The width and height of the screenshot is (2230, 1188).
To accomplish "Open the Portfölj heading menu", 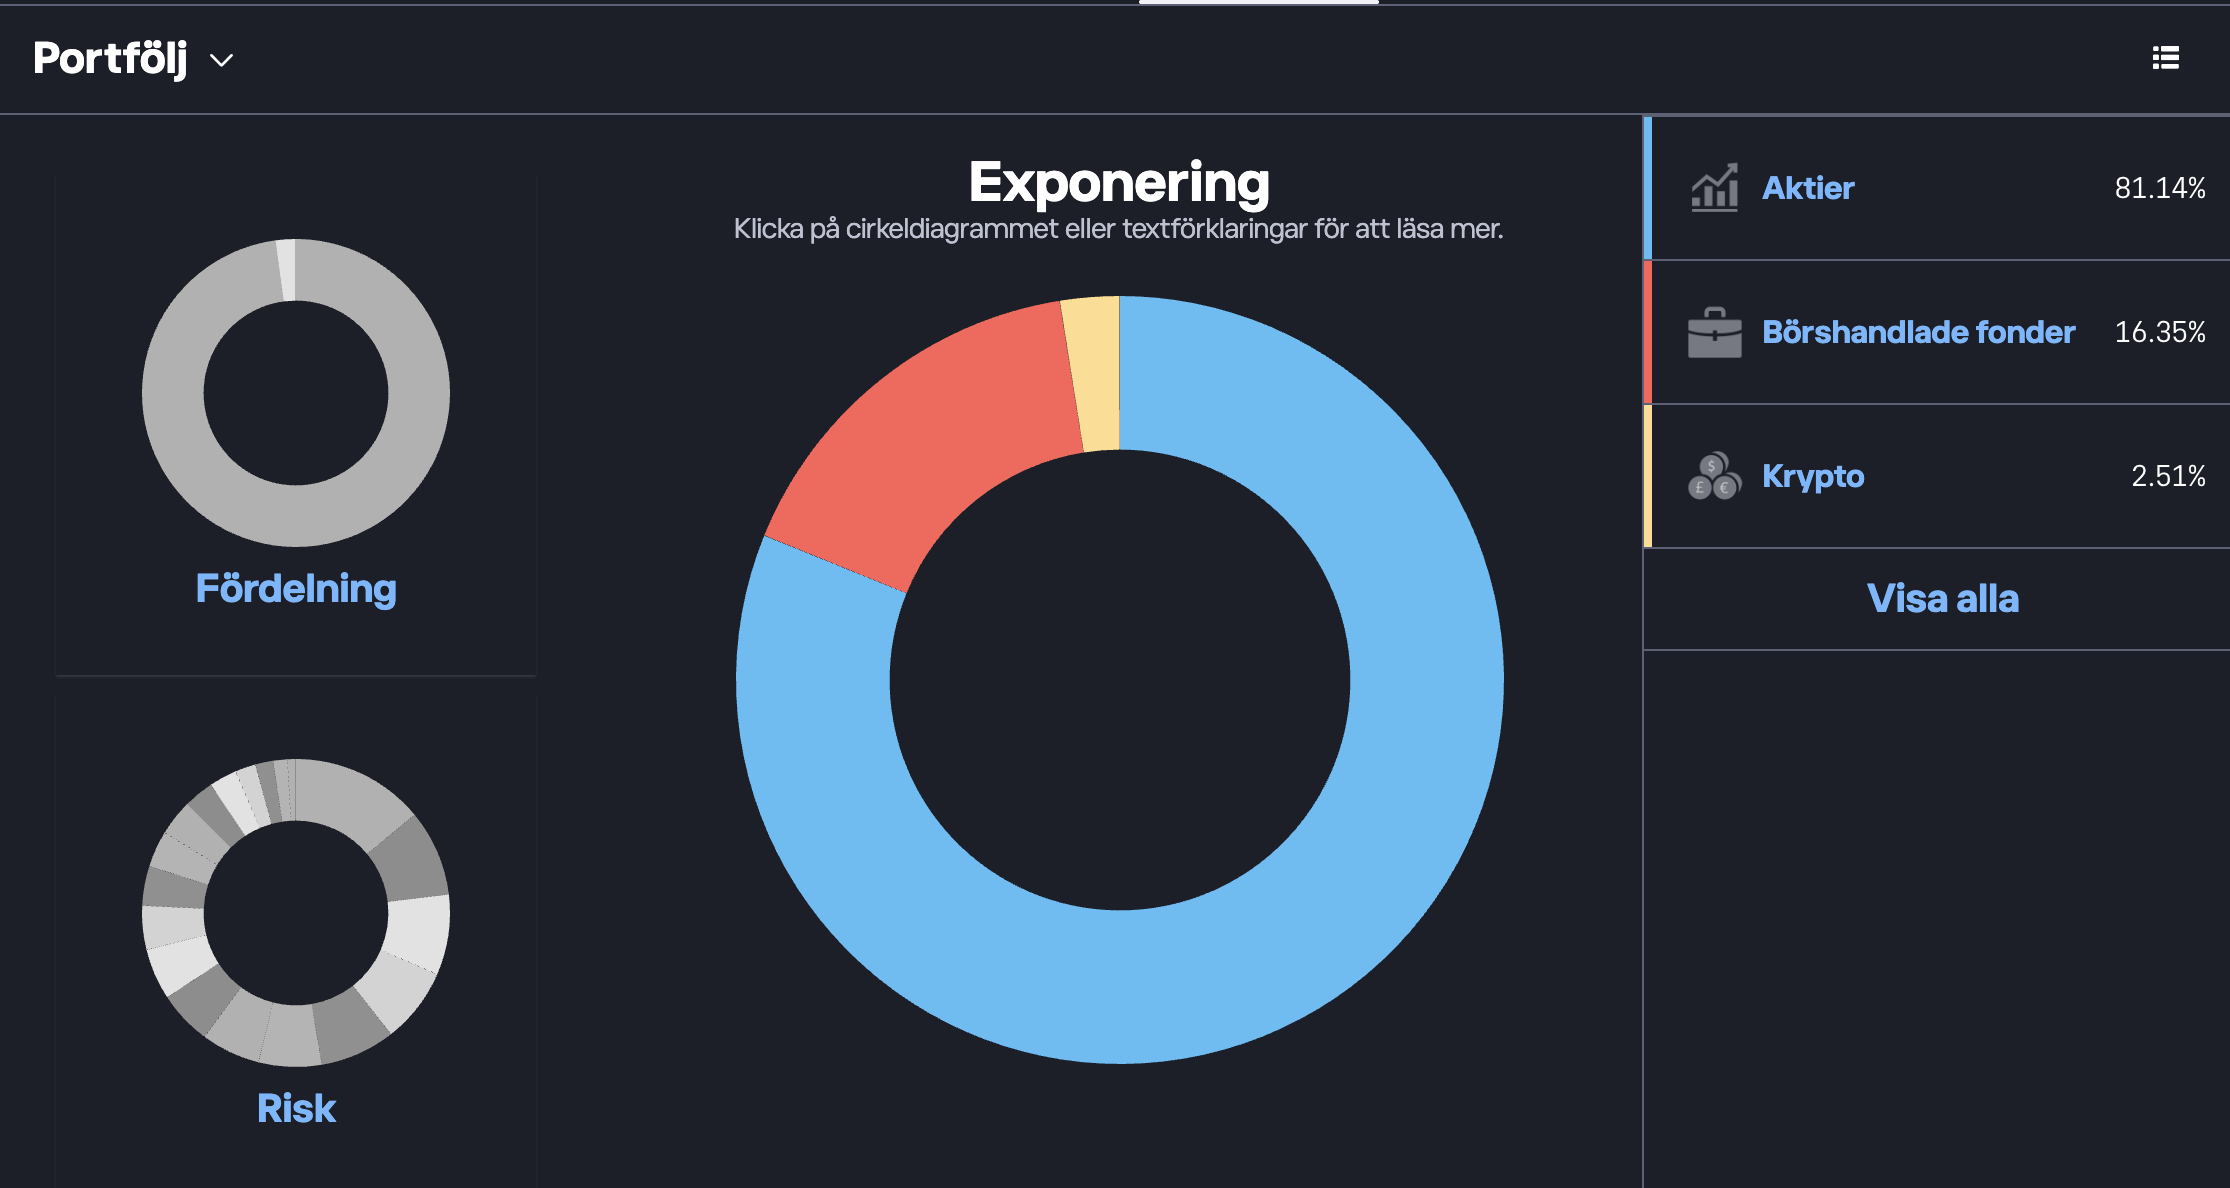I will click(110, 58).
